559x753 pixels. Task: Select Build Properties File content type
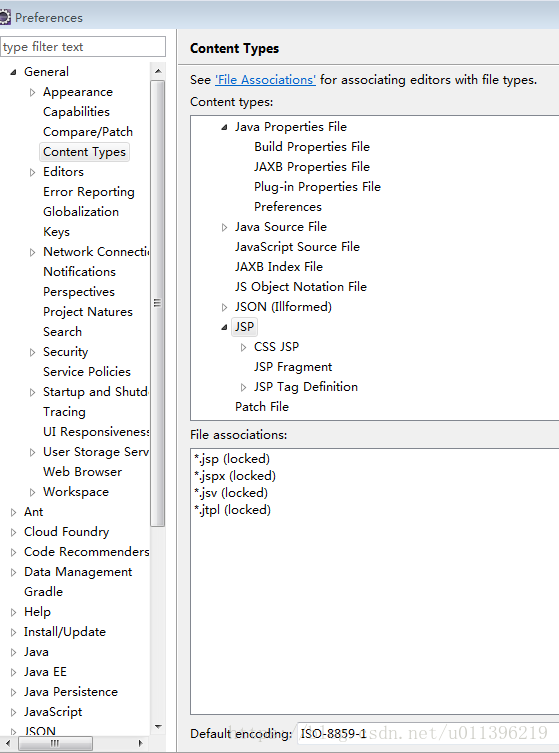(312, 147)
